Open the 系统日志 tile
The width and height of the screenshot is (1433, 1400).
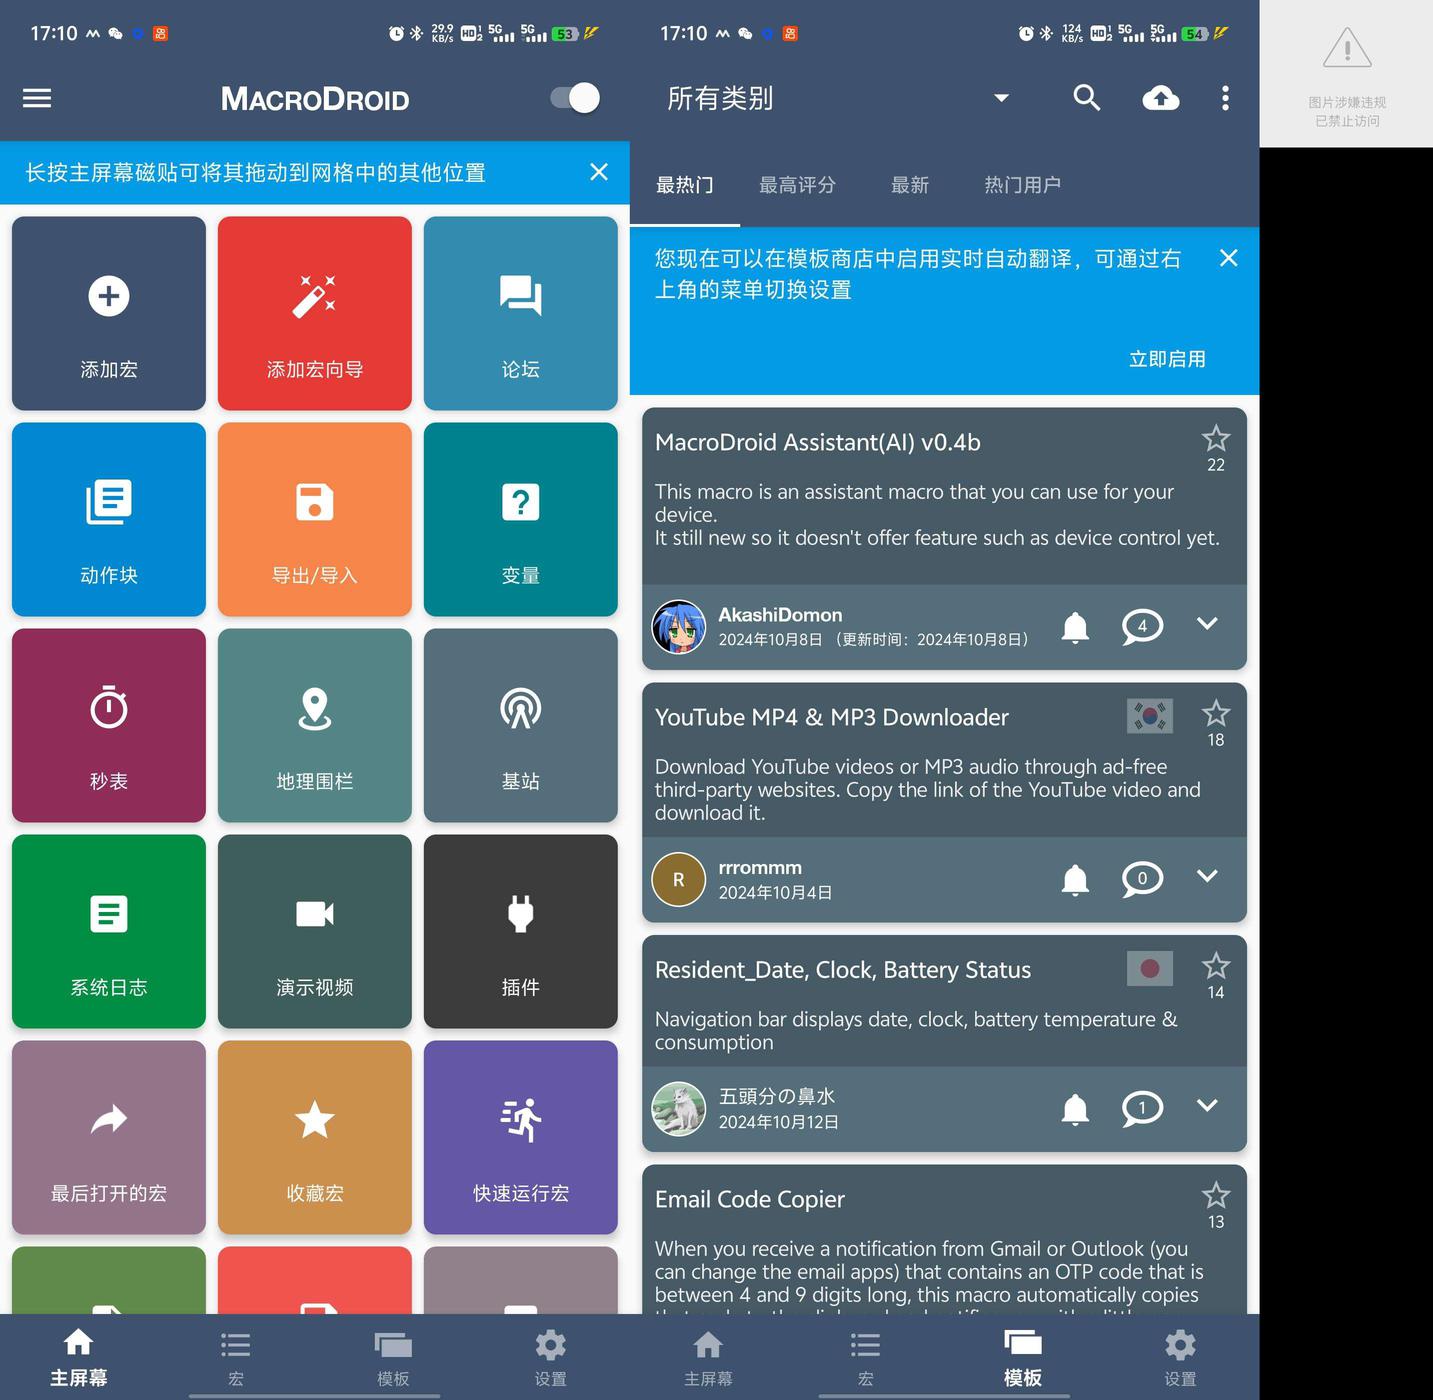click(109, 931)
